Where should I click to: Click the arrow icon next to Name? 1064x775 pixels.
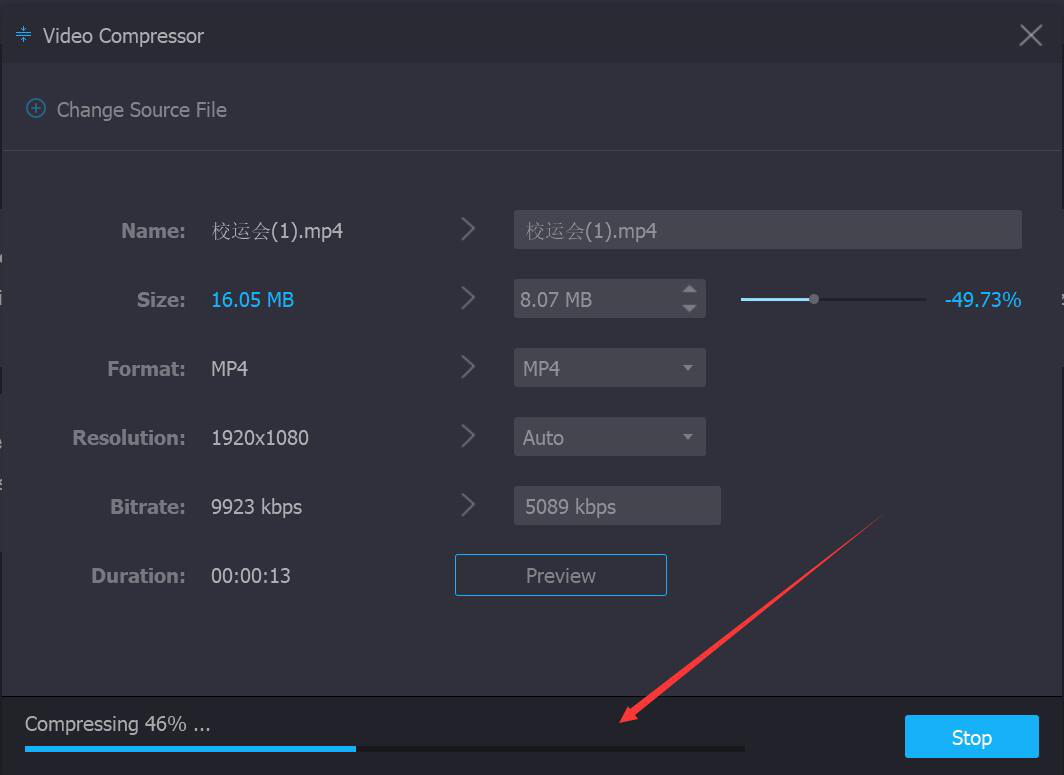467,230
